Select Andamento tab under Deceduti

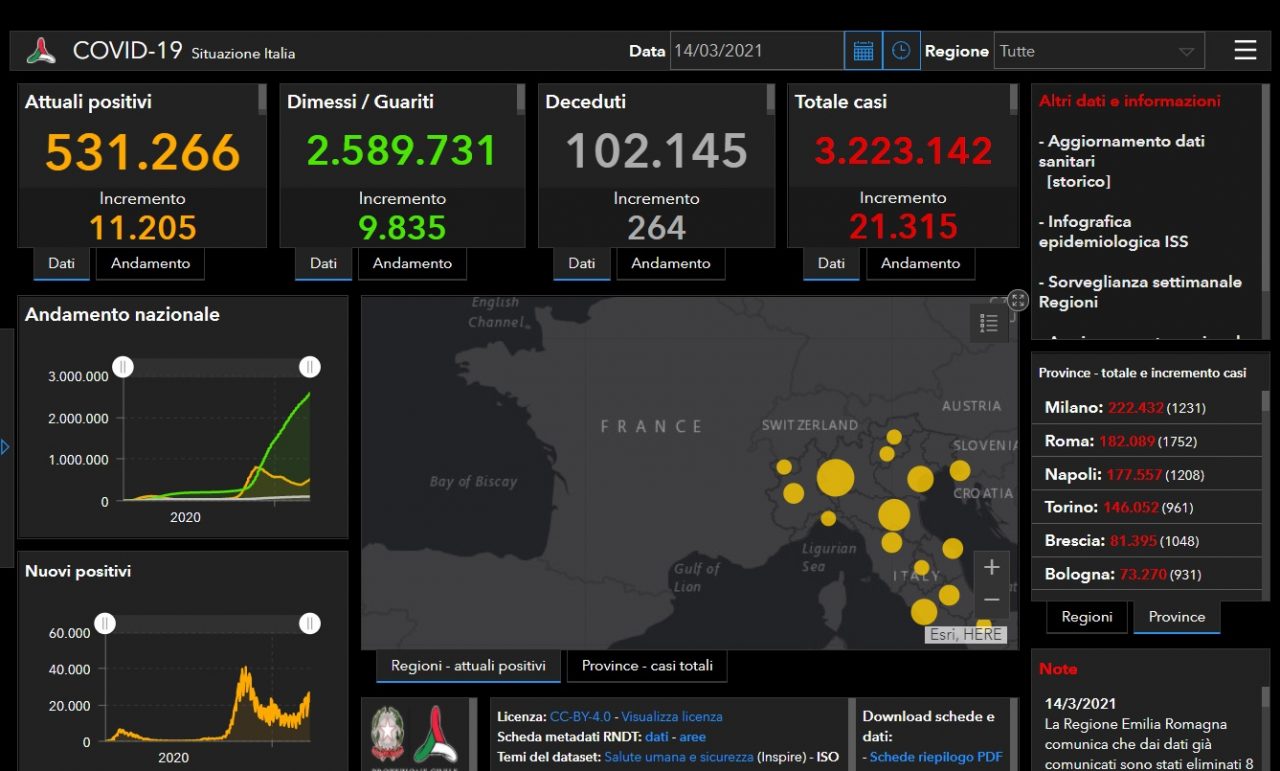point(670,264)
